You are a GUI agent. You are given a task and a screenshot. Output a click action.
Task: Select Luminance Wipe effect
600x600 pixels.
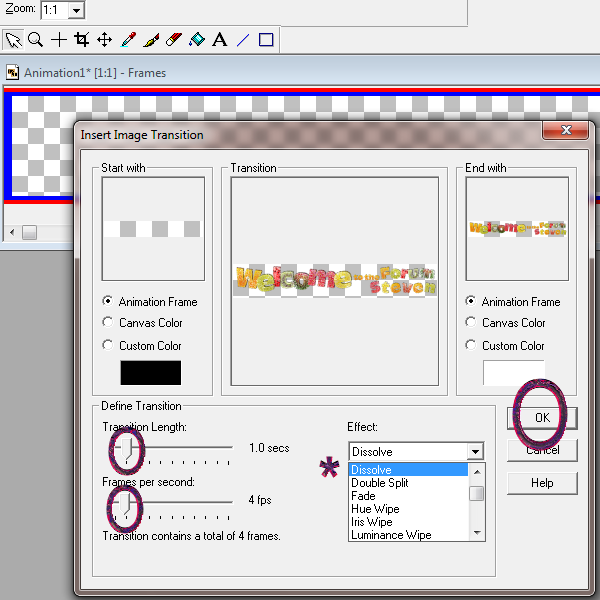(x=408, y=535)
